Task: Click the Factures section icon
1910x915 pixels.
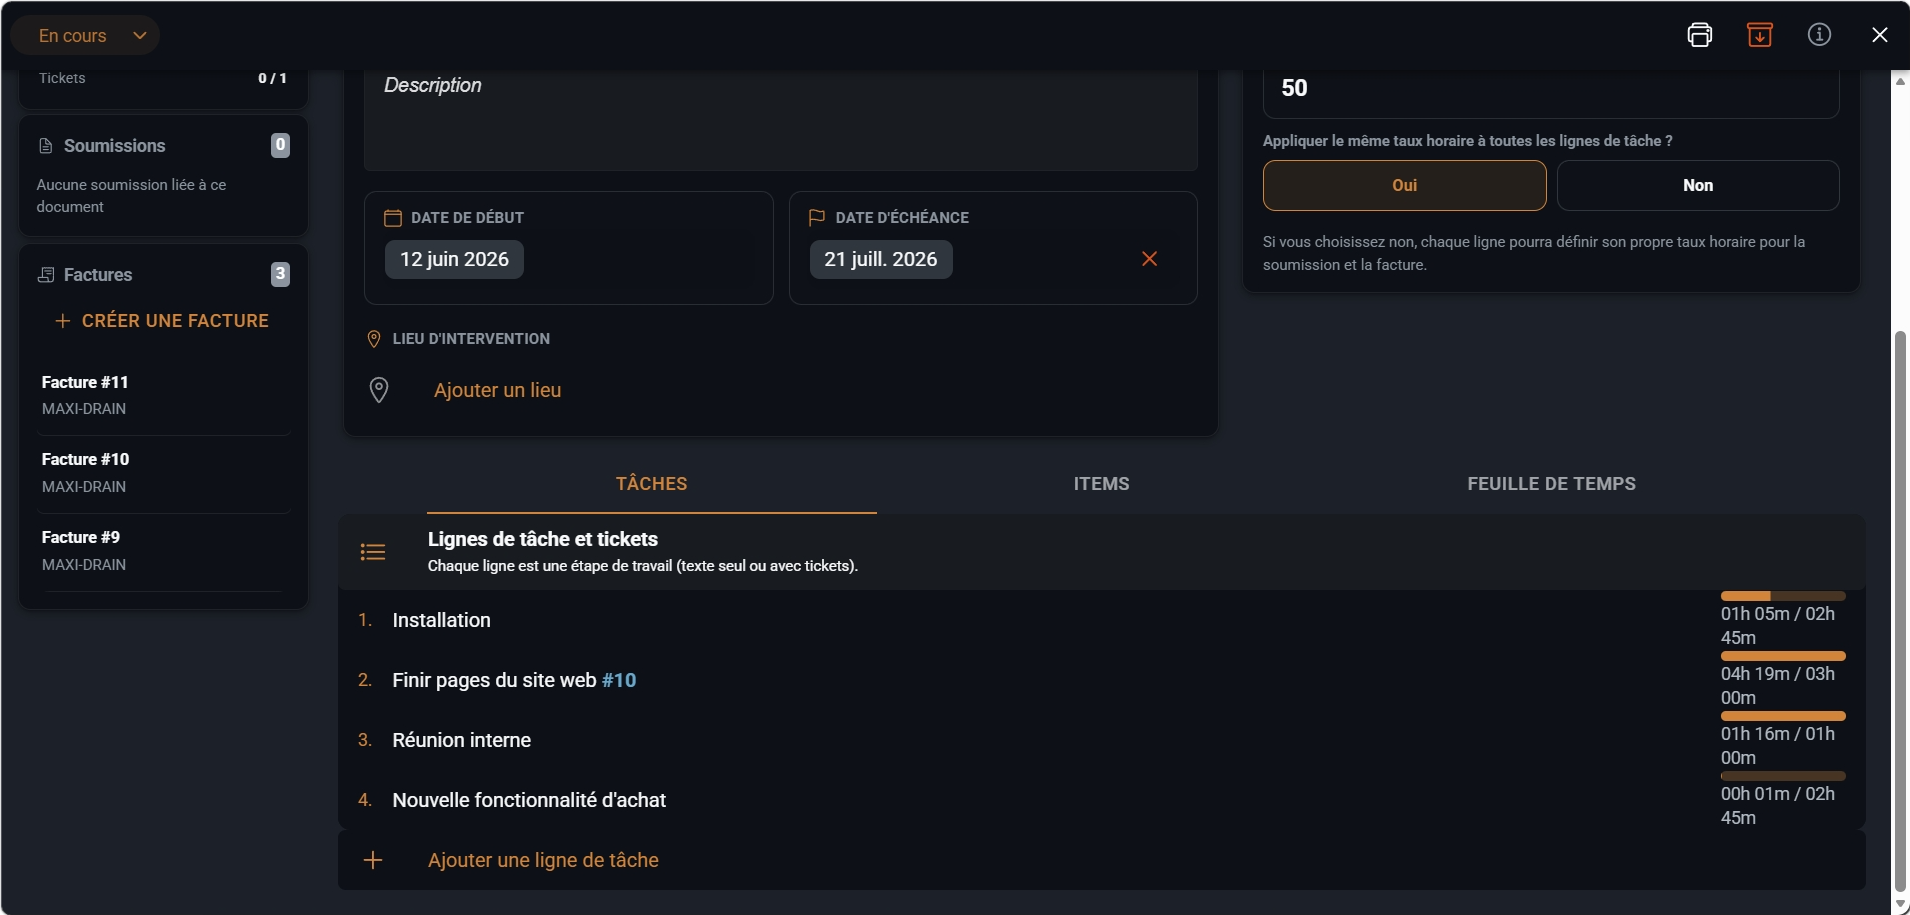Action: click(x=46, y=275)
